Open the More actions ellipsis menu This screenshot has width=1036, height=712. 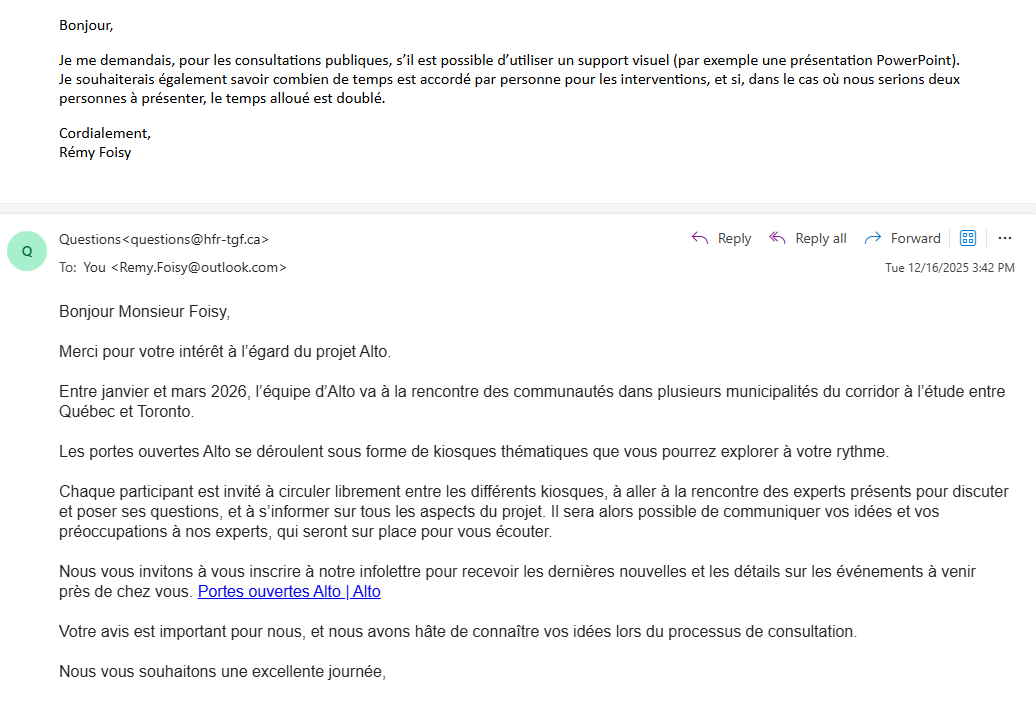click(1005, 238)
